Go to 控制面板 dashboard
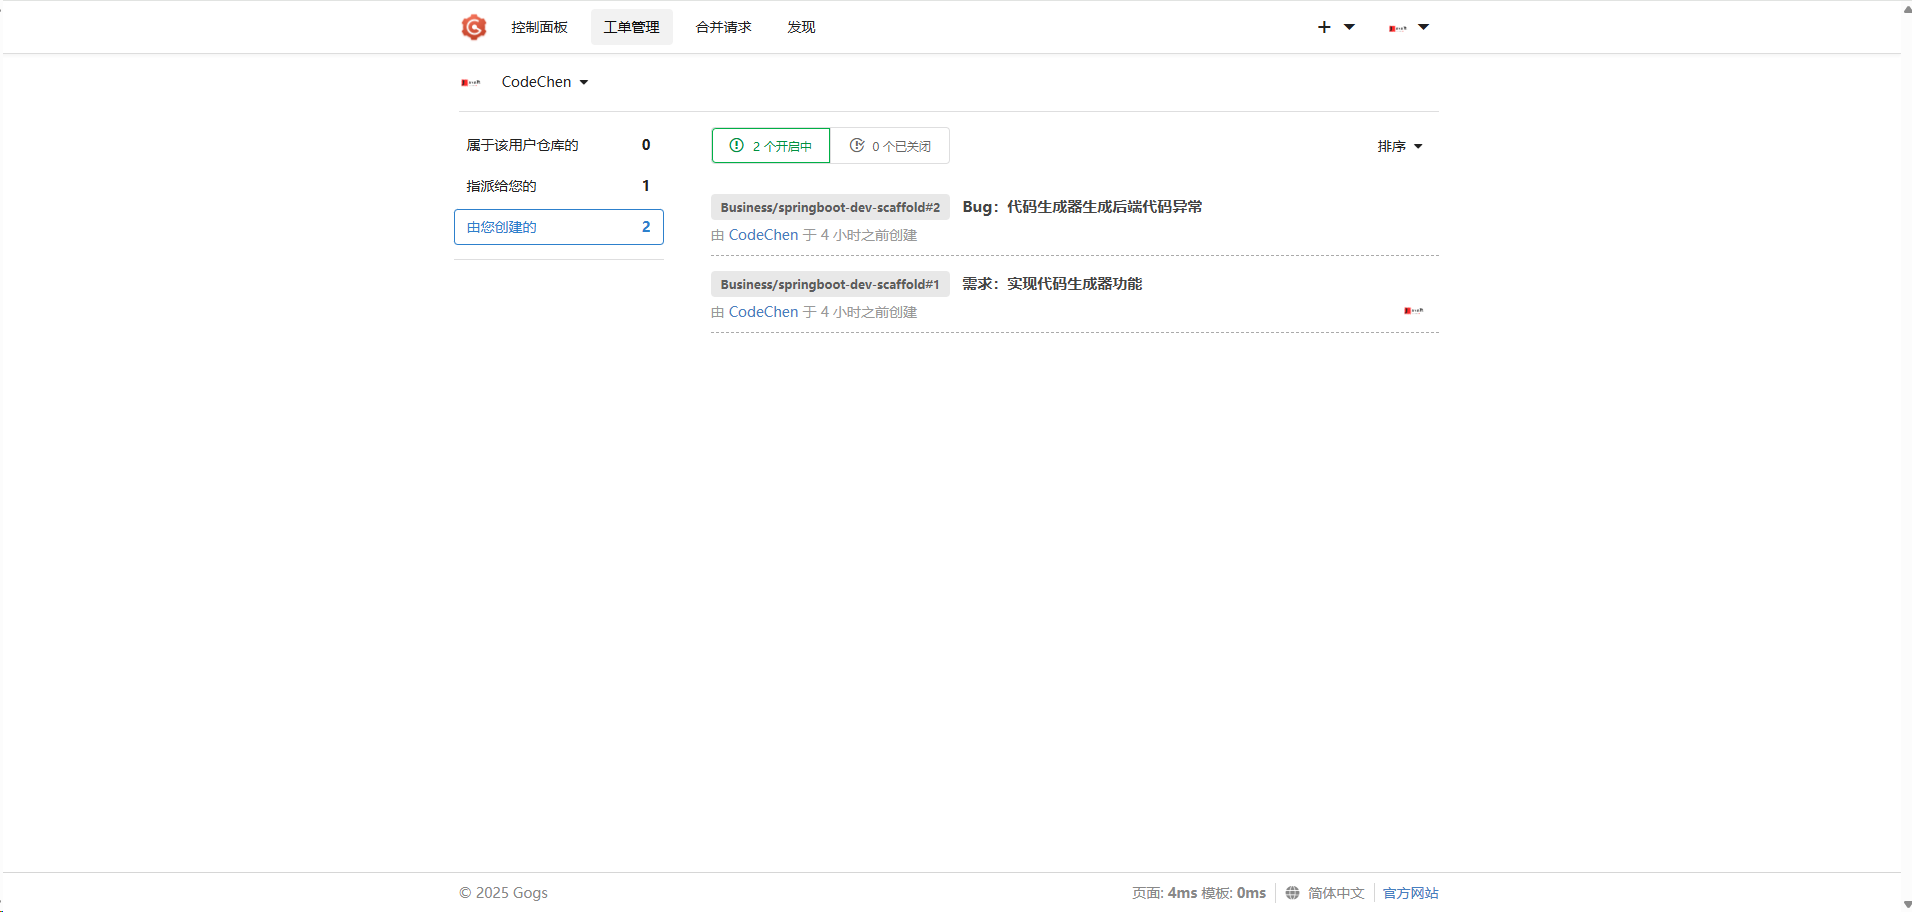The image size is (1912, 912). [x=539, y=27]
